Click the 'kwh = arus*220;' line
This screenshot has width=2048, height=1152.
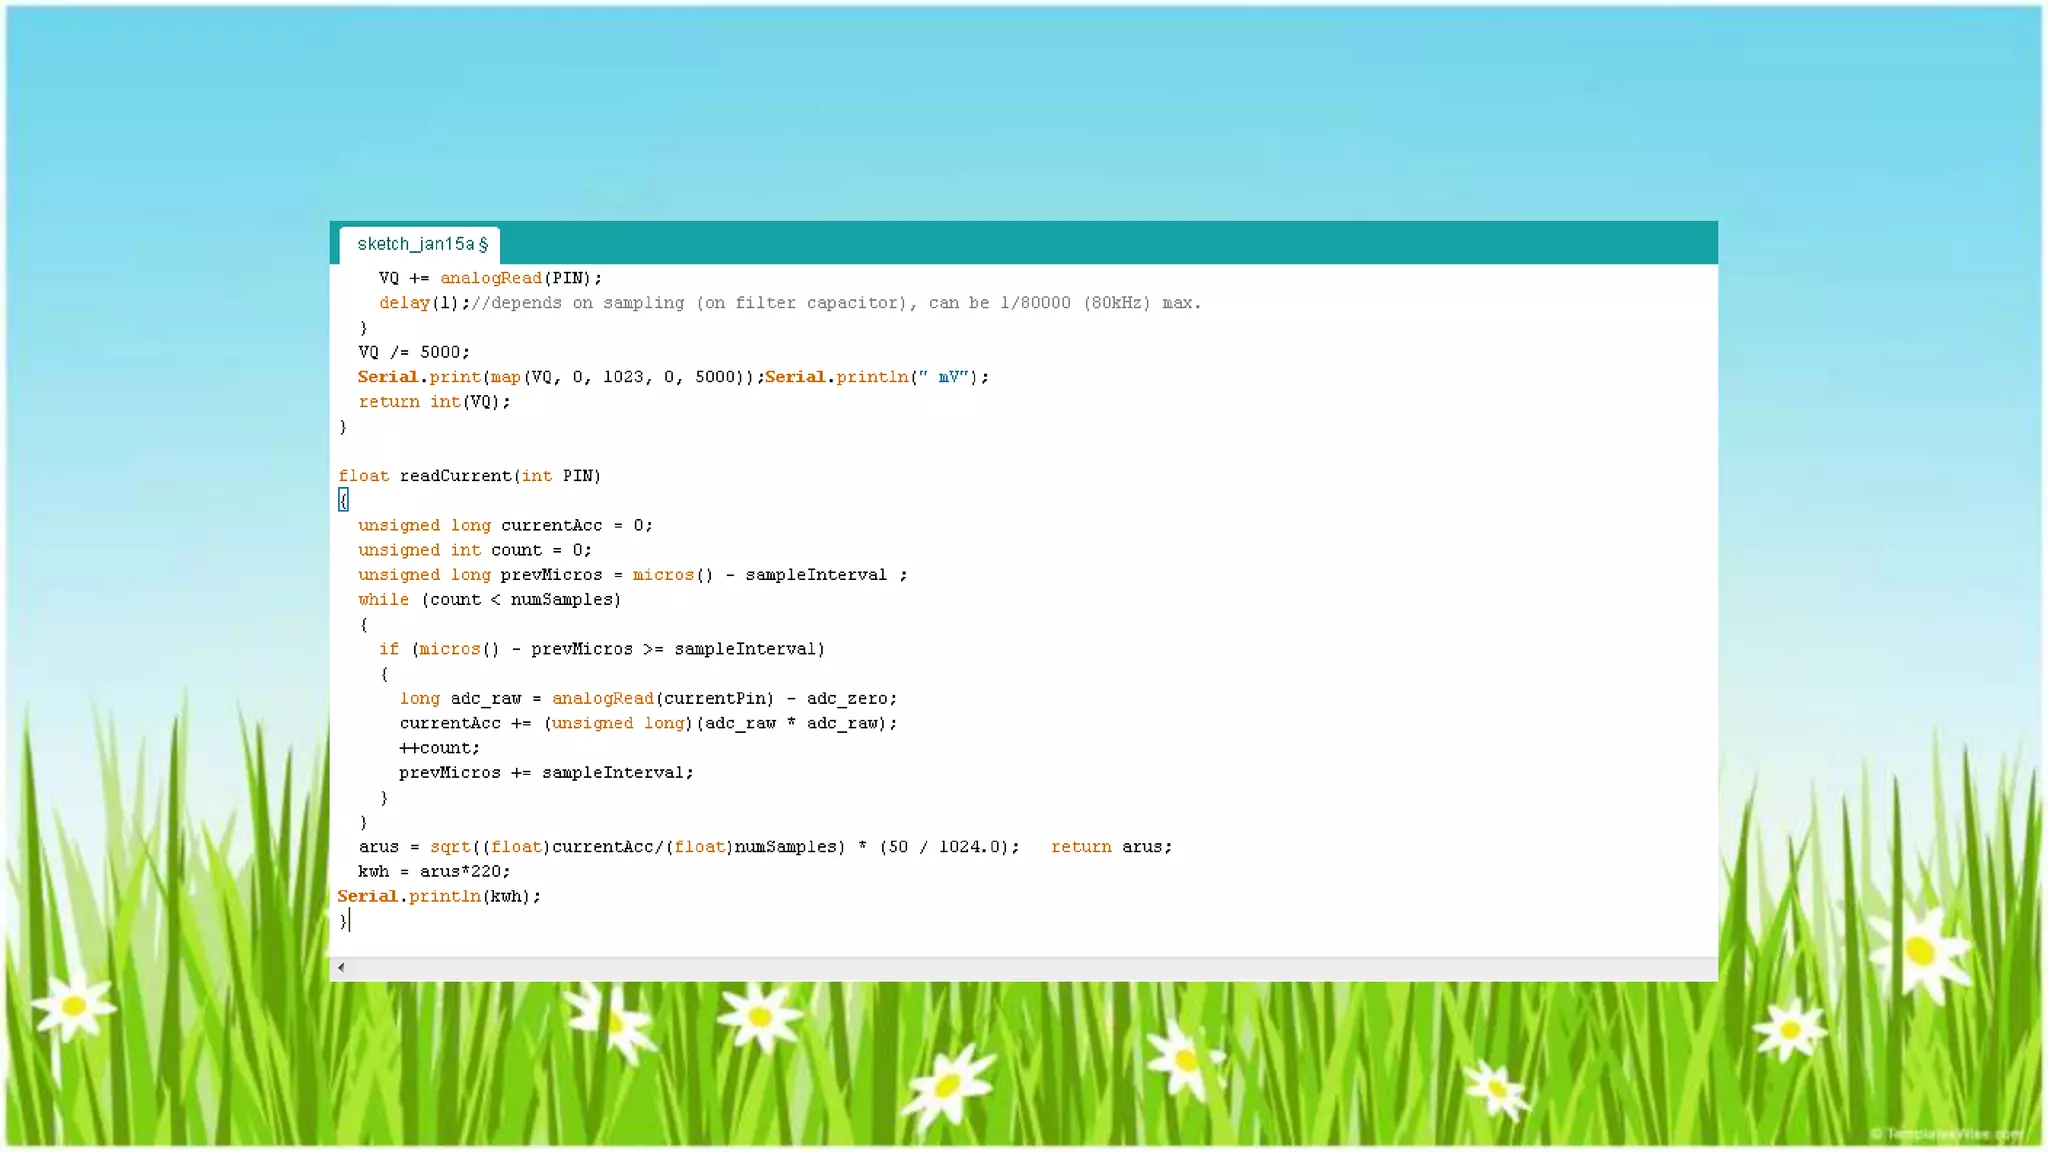[434, 871]
